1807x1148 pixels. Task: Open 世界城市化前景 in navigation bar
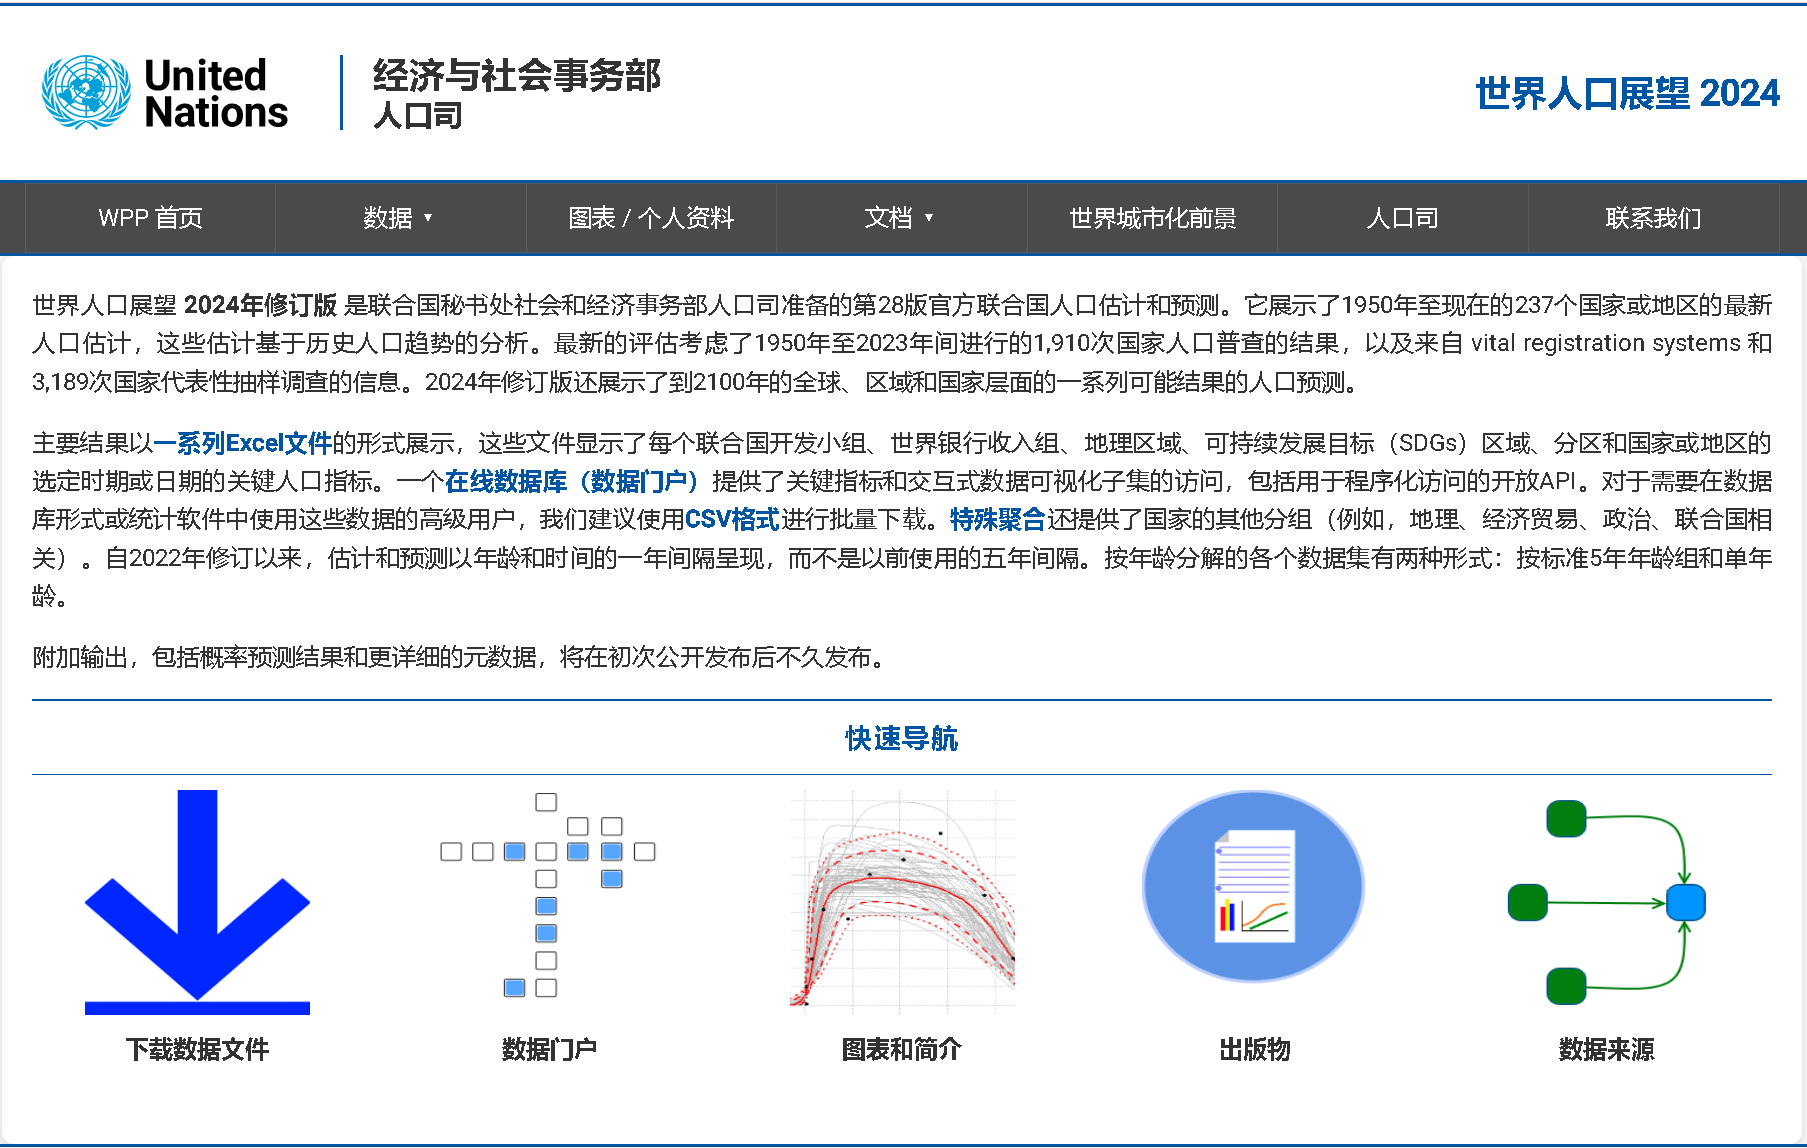[1152, 218]
